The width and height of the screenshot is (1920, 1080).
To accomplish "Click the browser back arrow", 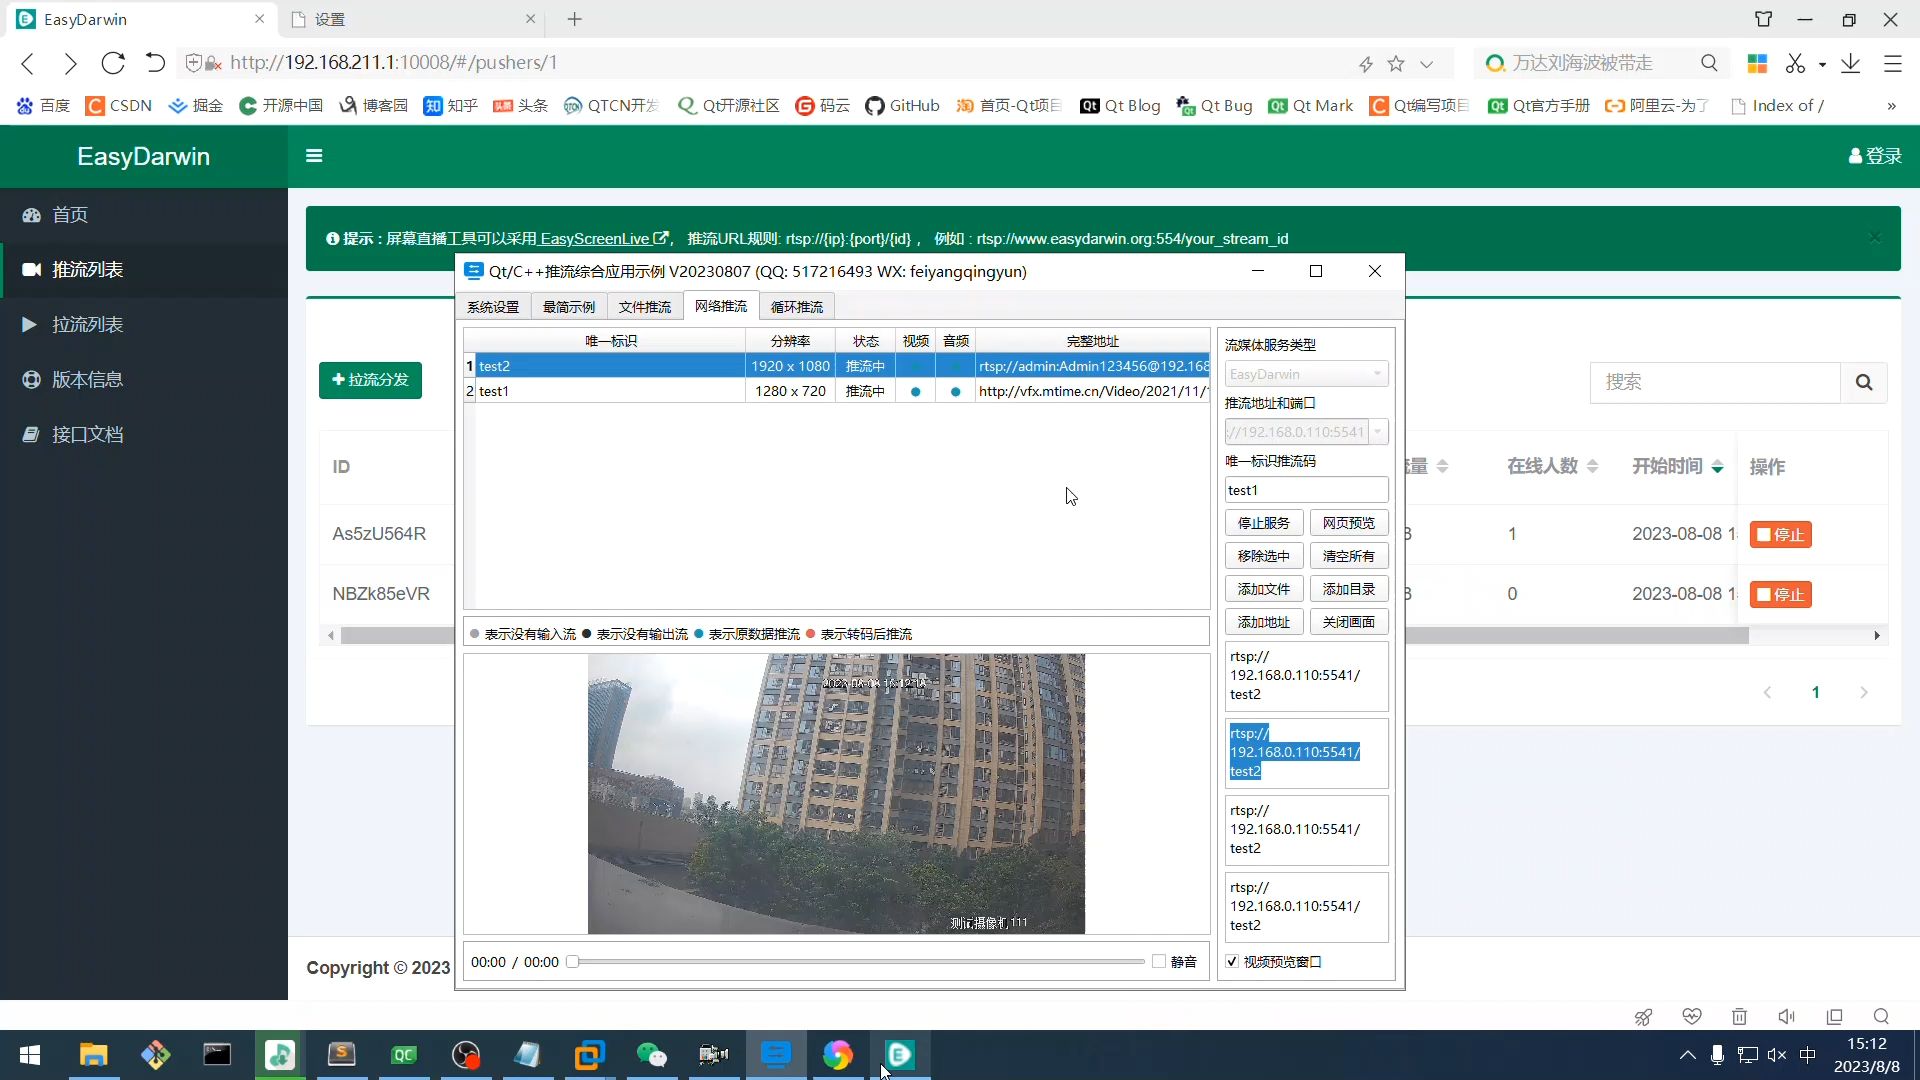I will point(28,64).
